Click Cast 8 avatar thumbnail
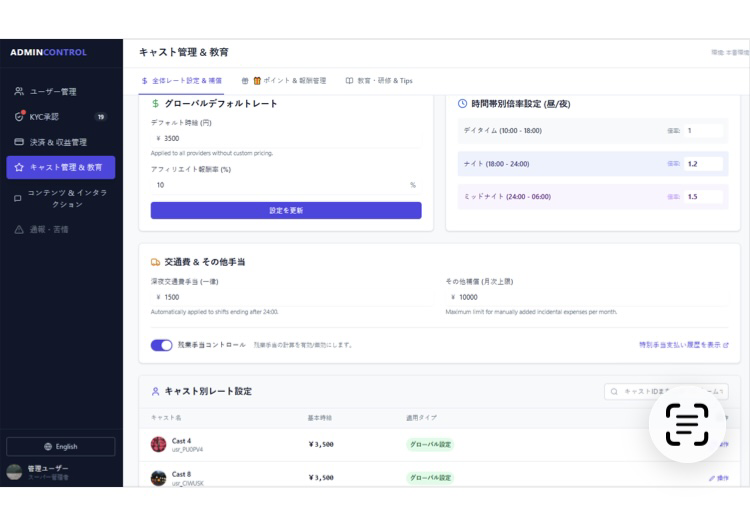Image resolution: width=750 pixels, height=528 pixels. (158, 478)
